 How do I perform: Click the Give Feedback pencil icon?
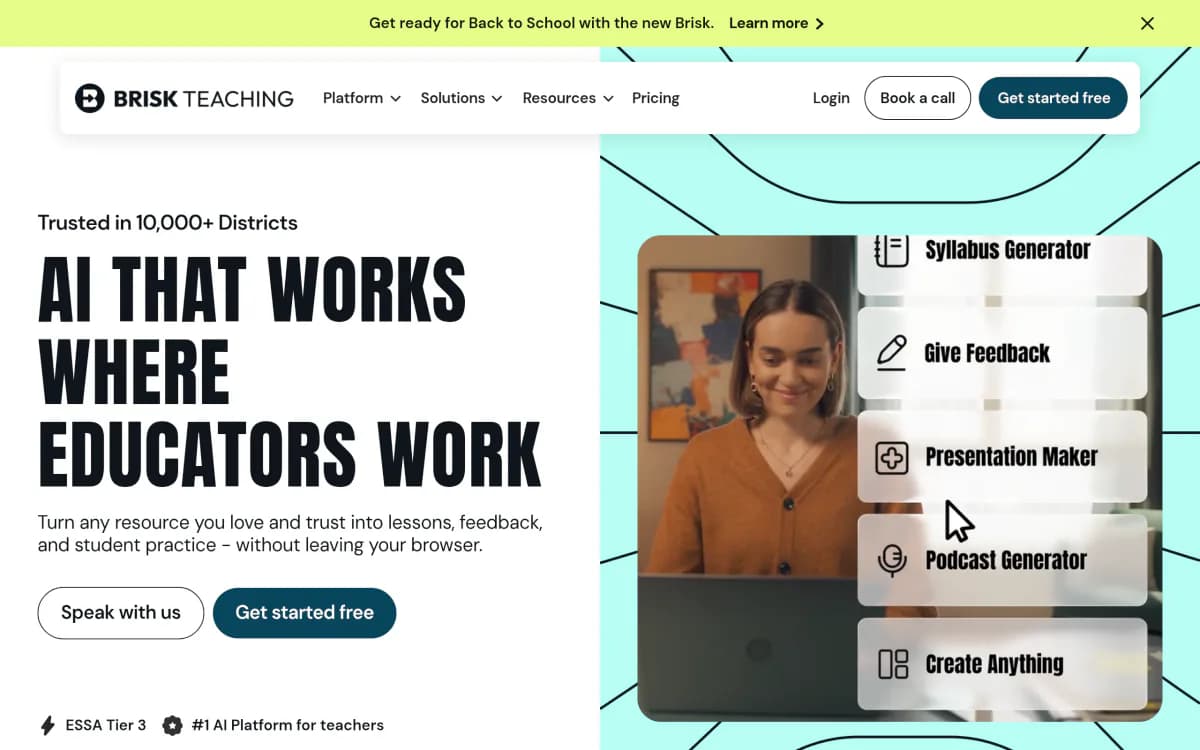891,353
